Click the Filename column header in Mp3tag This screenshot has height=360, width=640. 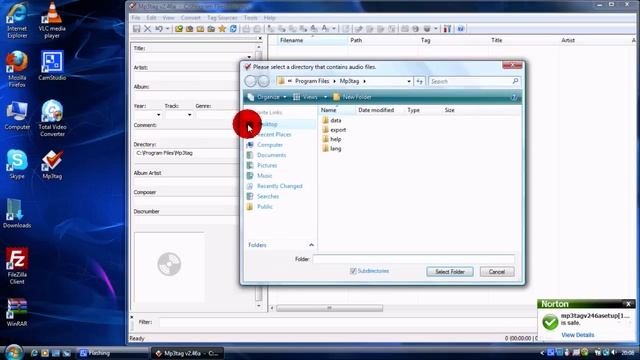[291, 40]
